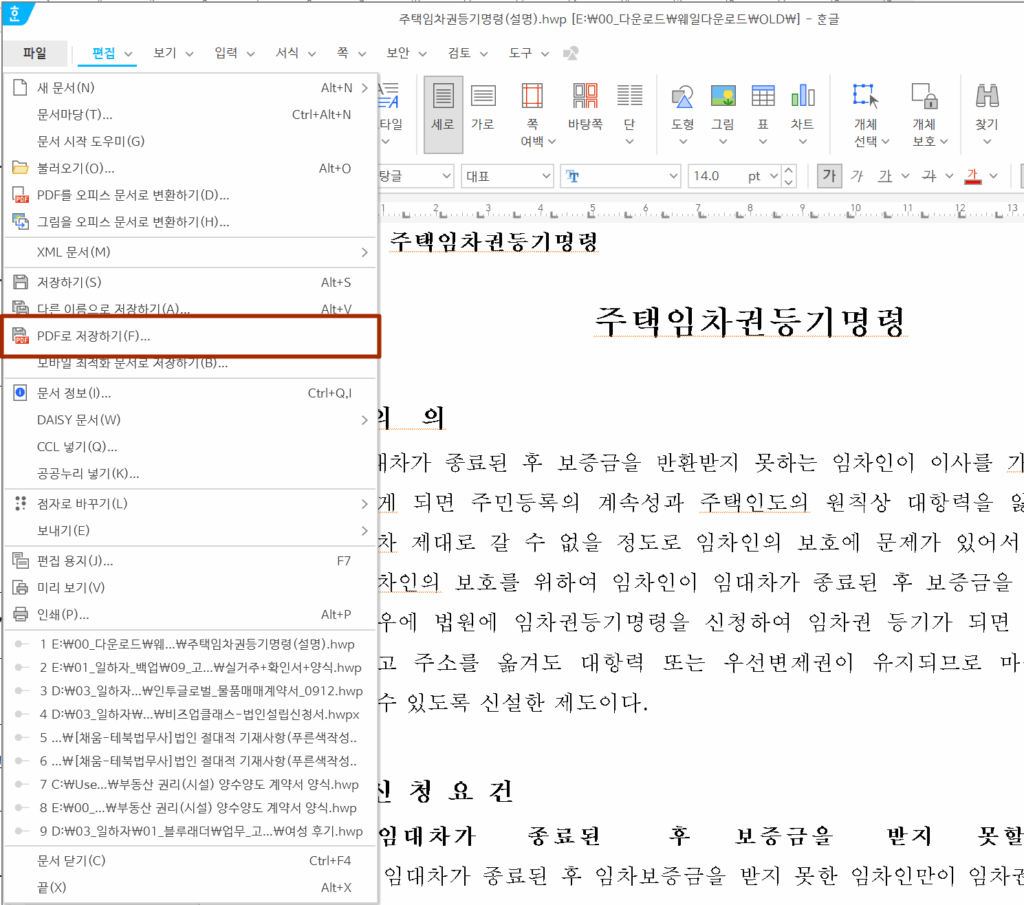This screenshot has height=905, width=1024.
Task: Open the font name combo box
Action: coord(620,176)
